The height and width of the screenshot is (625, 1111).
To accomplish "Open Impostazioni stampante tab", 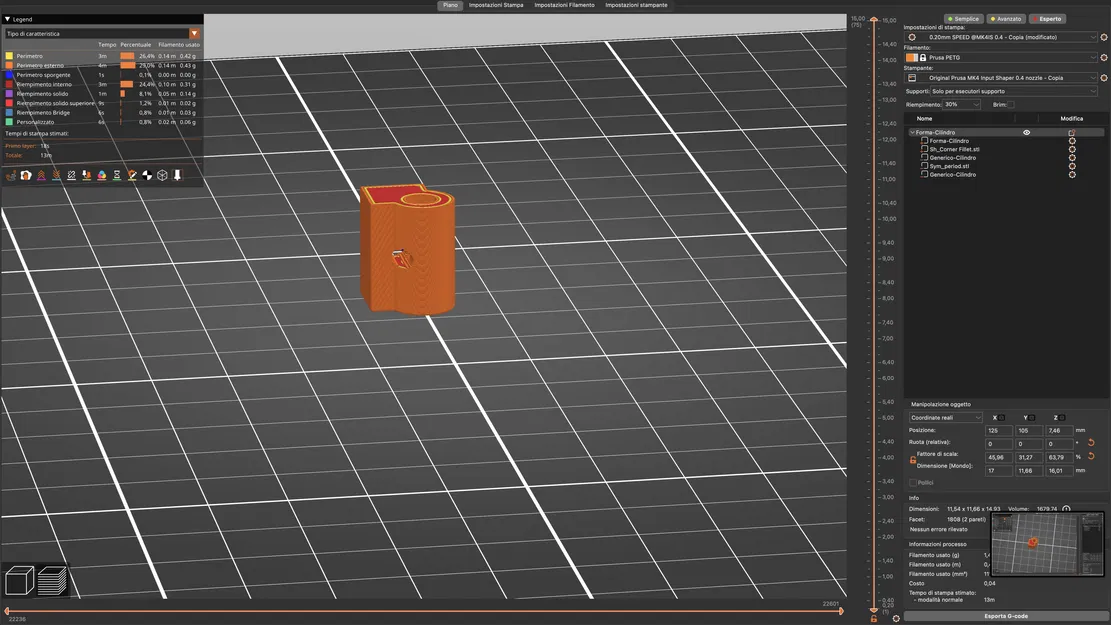I will (x=636, y=5).
